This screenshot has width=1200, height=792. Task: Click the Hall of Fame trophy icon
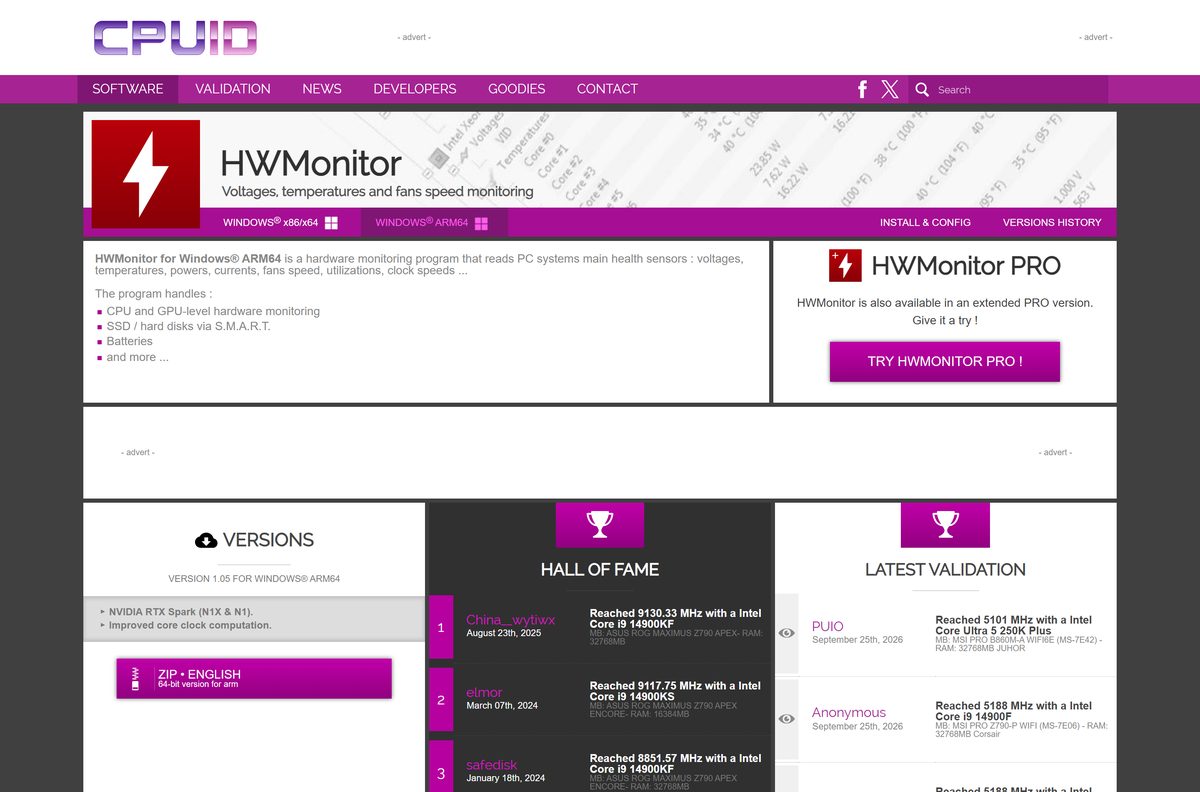point(600,524)
